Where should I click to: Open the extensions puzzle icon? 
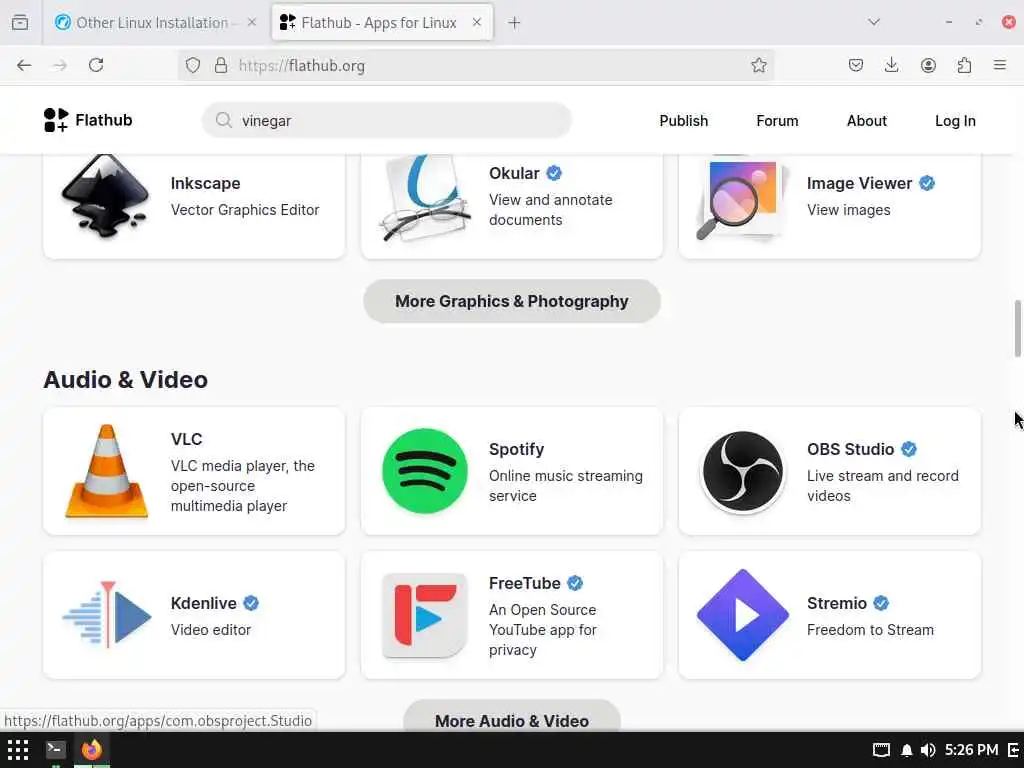tap(964, 65)
